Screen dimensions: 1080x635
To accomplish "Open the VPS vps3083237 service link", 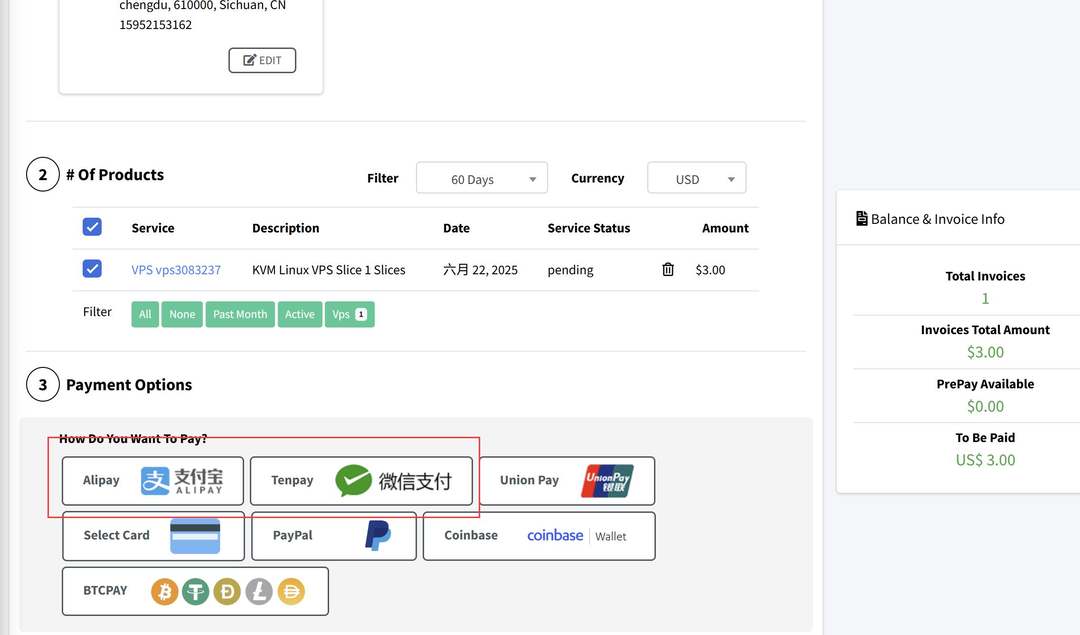I will [x=176, y=270].
